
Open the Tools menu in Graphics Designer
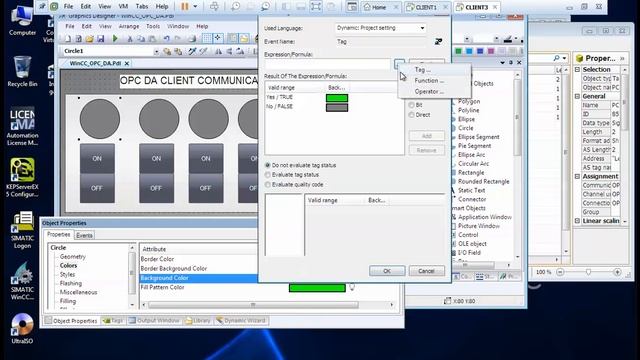pyautogui.click(x=153, y=26)
